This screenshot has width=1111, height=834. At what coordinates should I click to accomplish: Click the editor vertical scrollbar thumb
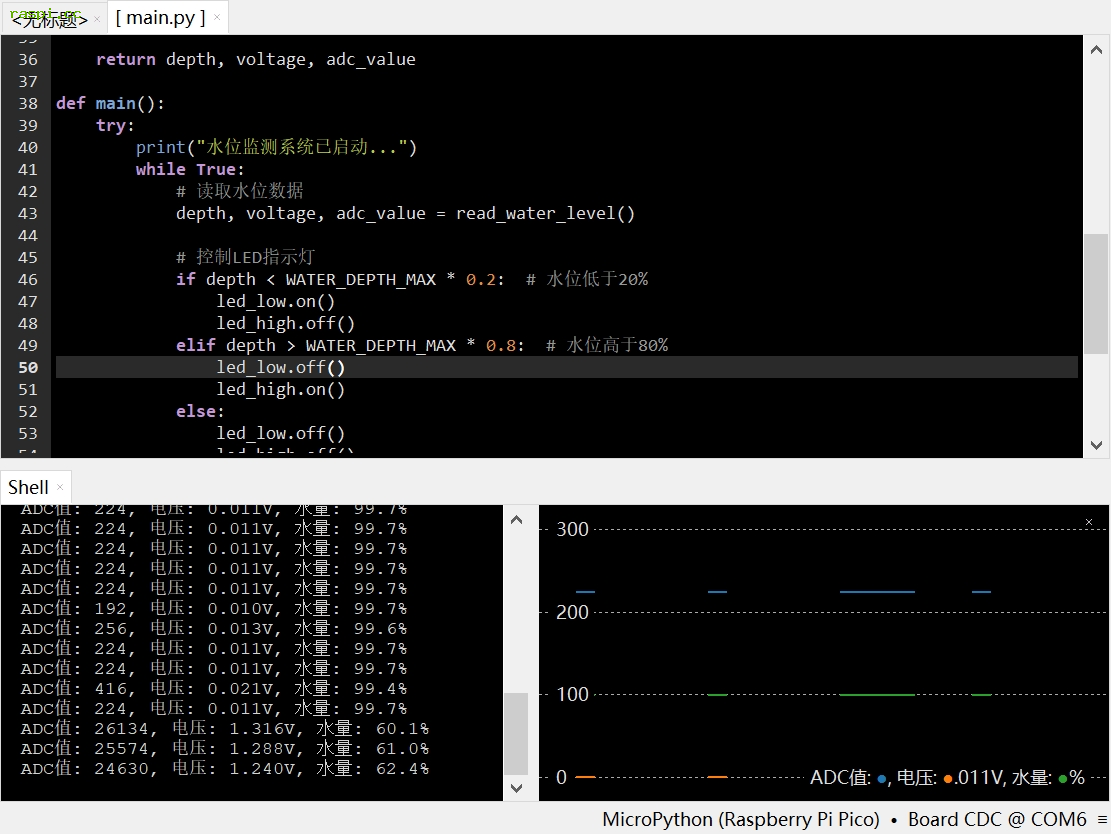click(1096, 293)
